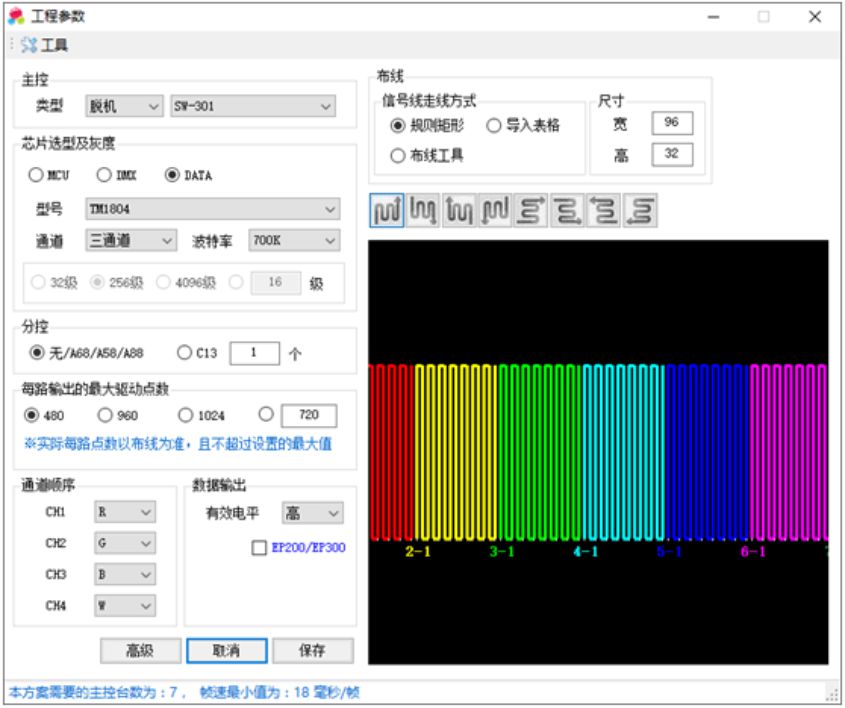Open chip model dropdown TM1804
Viewport: 845px width, 708px height.
tap(212, 209)
